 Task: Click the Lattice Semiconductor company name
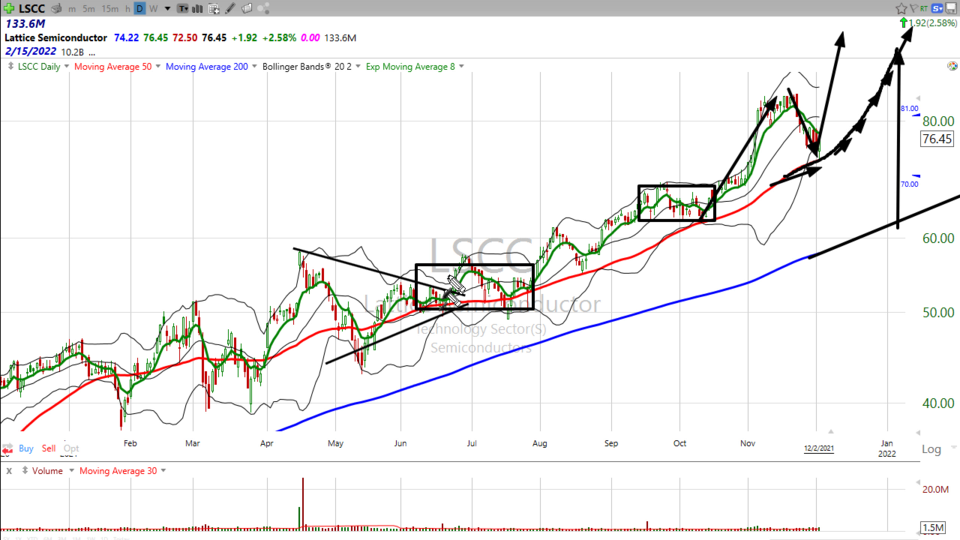pos(56,37)
